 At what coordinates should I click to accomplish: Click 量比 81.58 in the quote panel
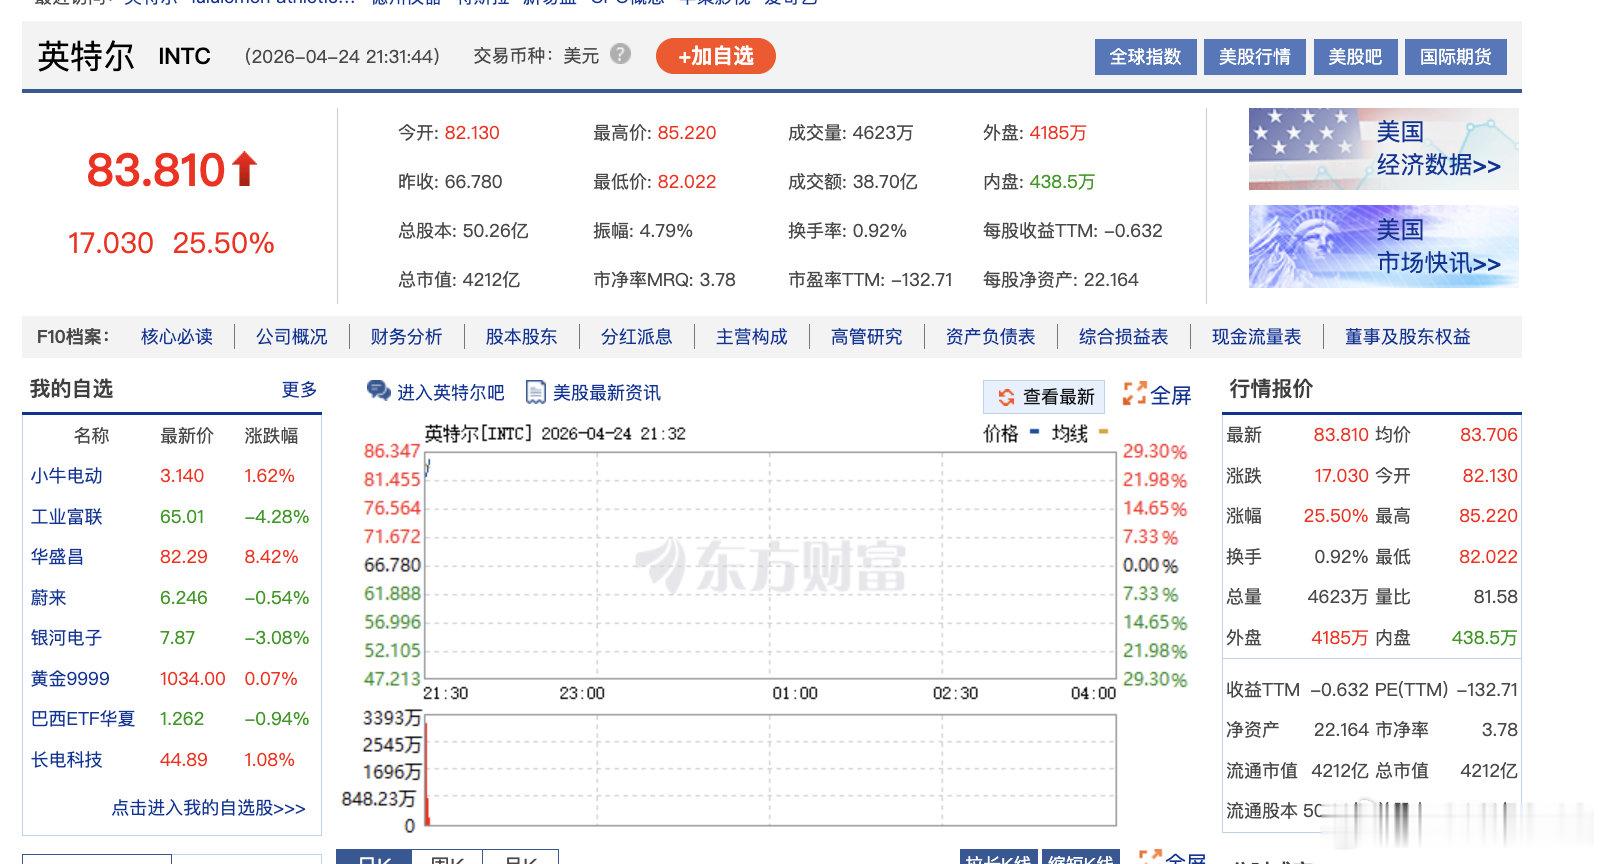click(1495, 597)
